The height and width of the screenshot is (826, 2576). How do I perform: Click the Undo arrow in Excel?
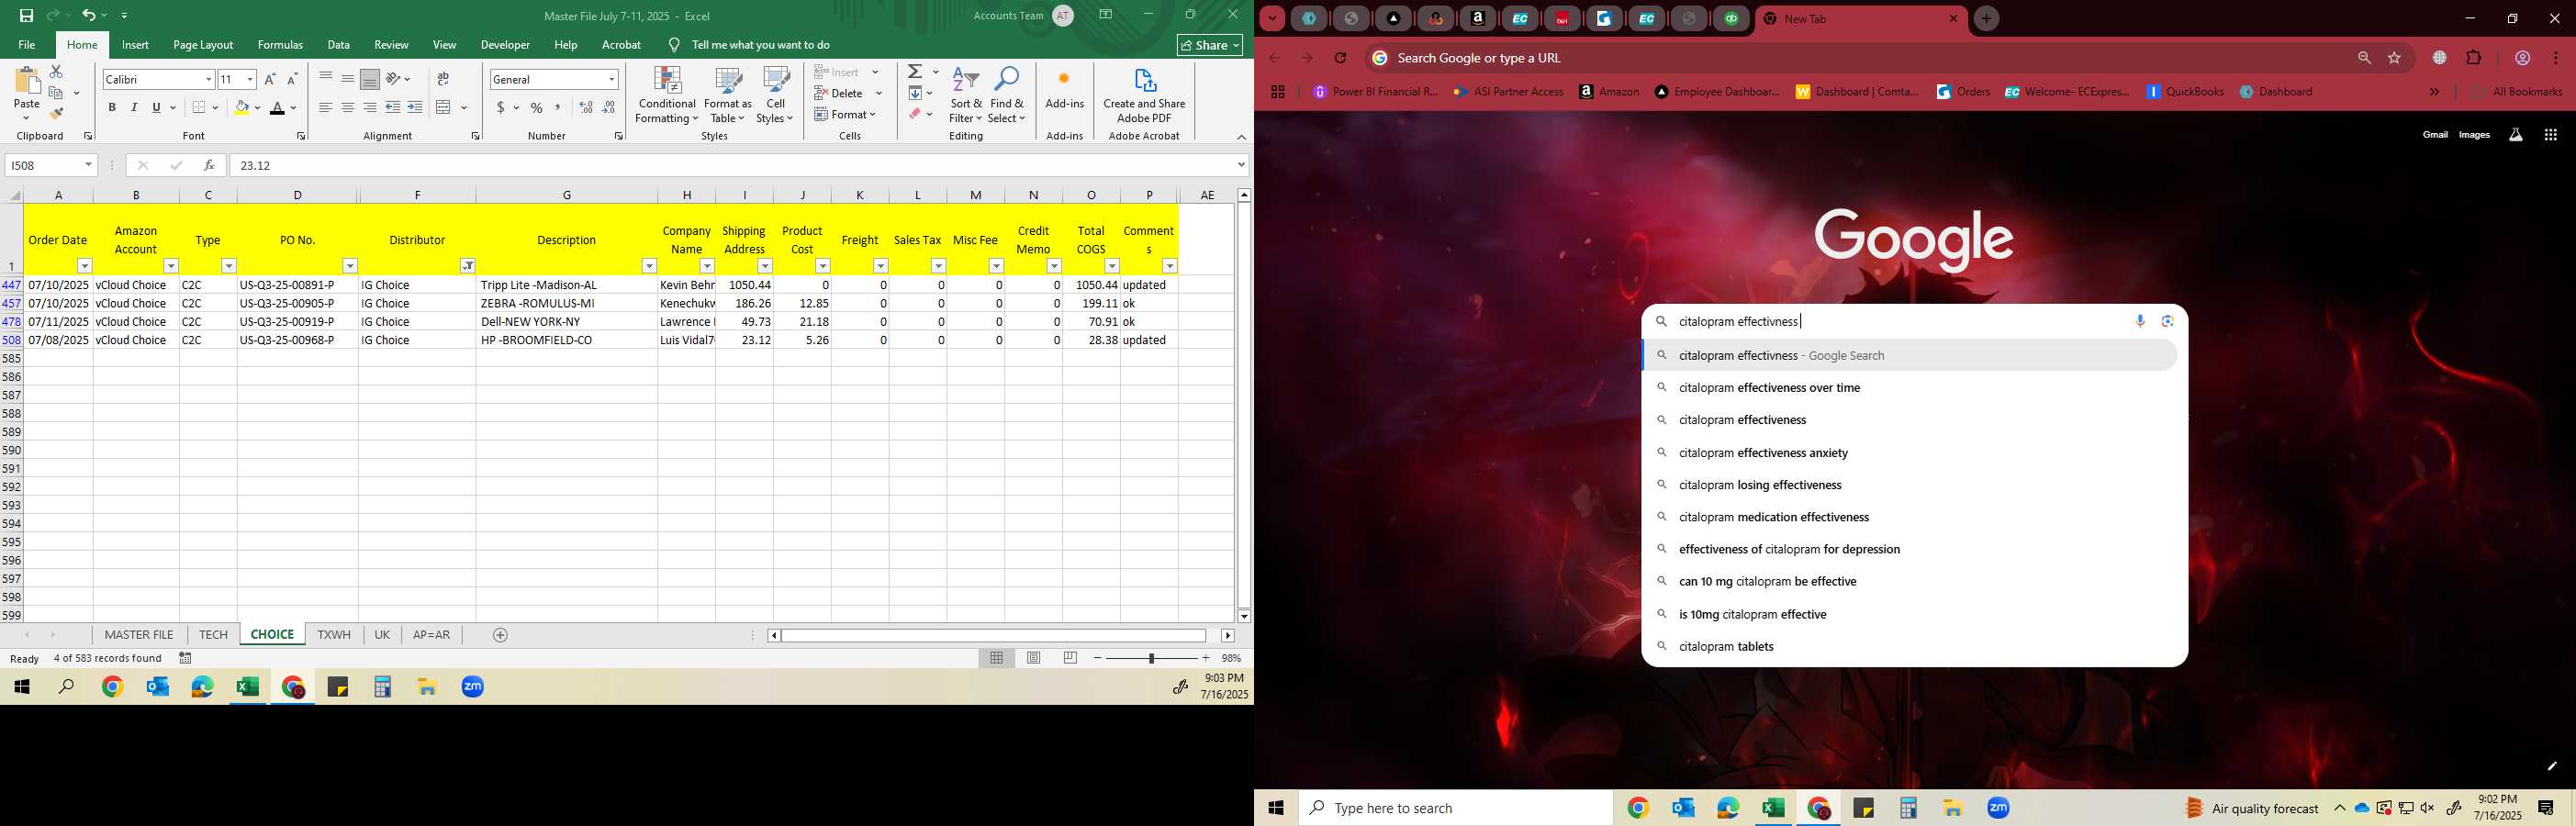[88, 16]
